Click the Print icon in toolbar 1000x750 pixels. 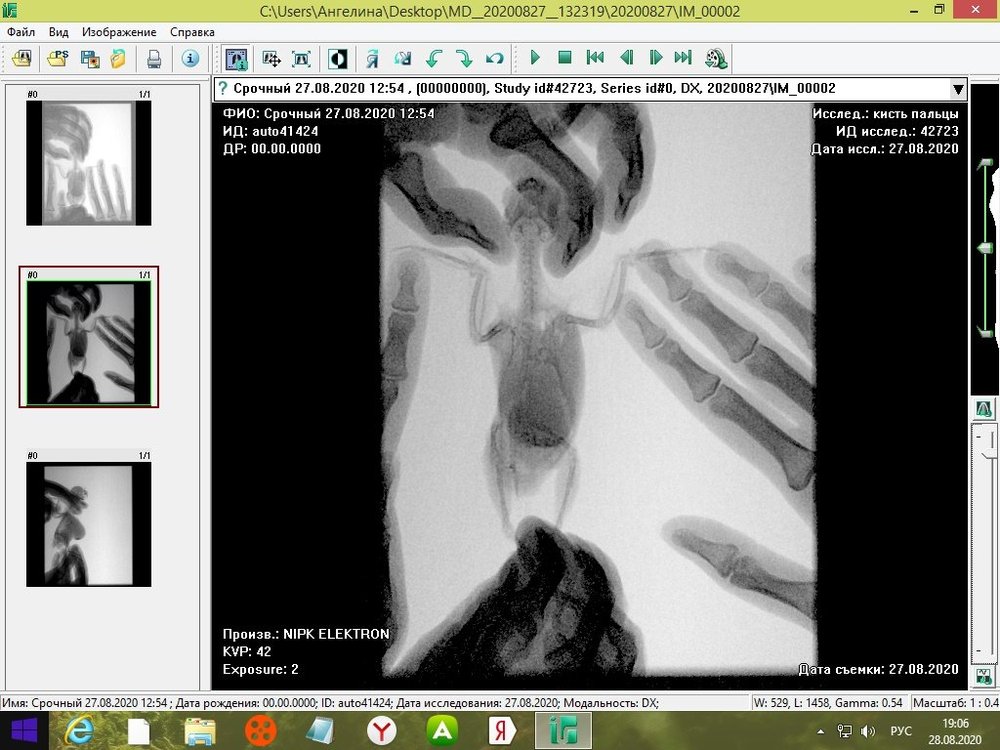pos(154,59)
